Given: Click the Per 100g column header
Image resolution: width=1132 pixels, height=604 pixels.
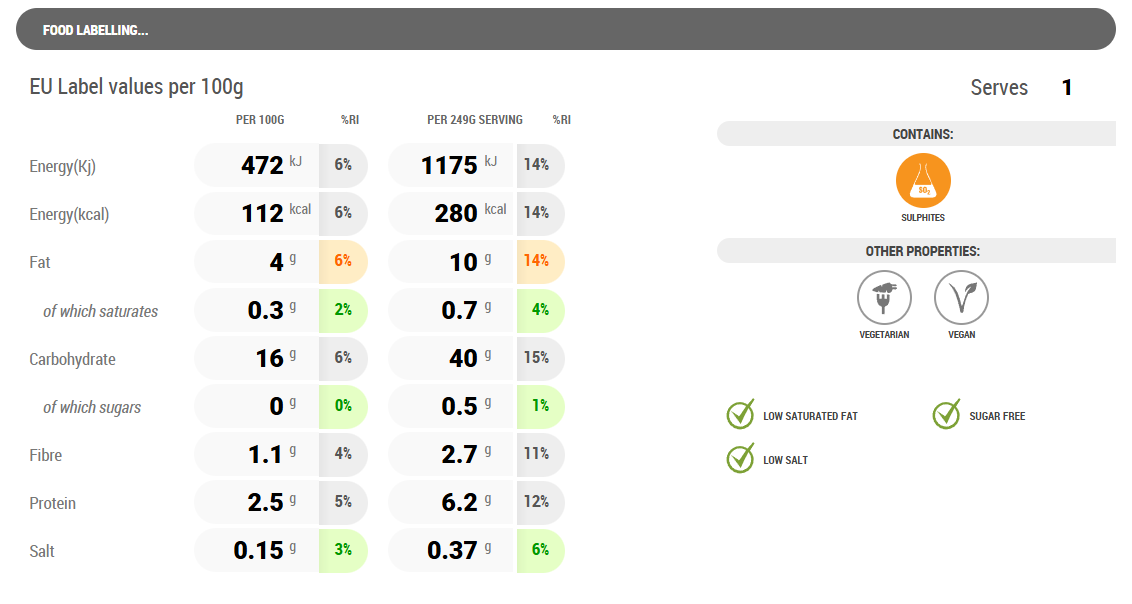Looking at the screenshot, I should [x=260, y=120].
